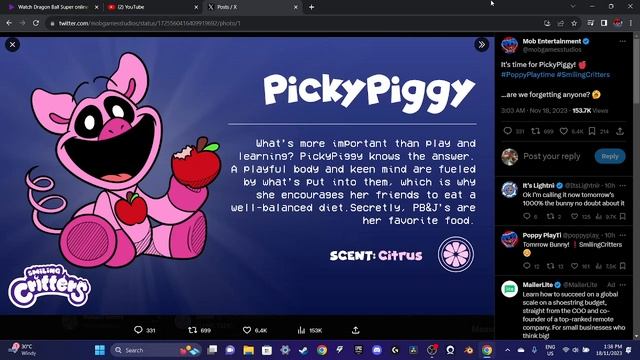This screenshot has width=640, height=360.
Task: Open Blender from the taskbar
Action: [469, 350]
